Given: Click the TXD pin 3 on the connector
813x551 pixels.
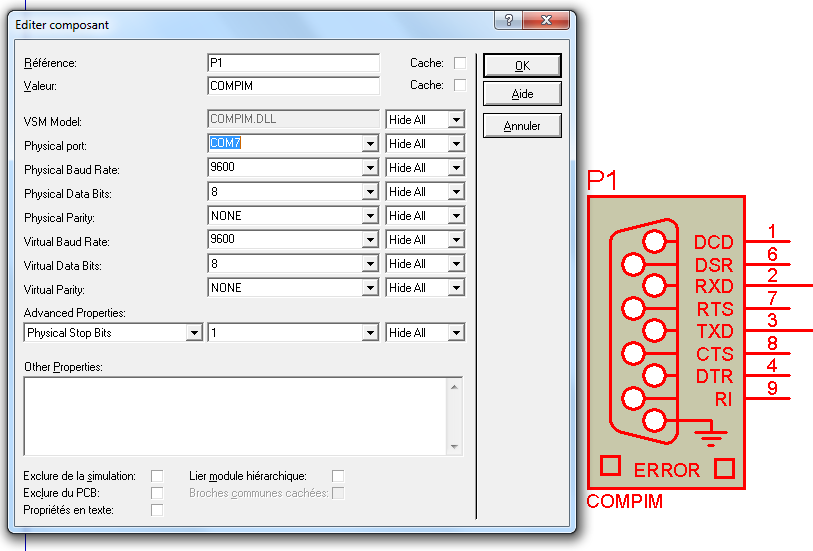Looking at the screenshot, I should pyautogui.click(x=778, y=330).
